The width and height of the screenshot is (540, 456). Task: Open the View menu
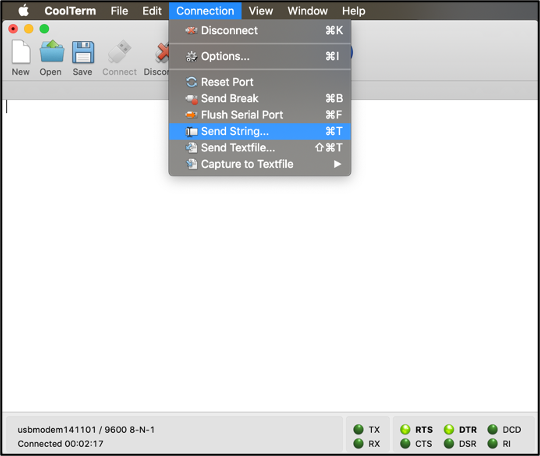pos(261,11)
